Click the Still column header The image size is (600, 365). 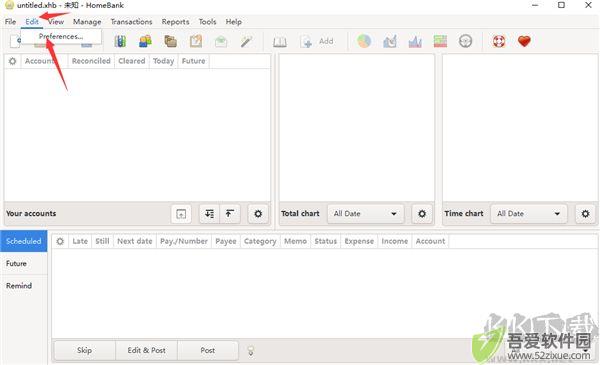(x=102, y=241)
